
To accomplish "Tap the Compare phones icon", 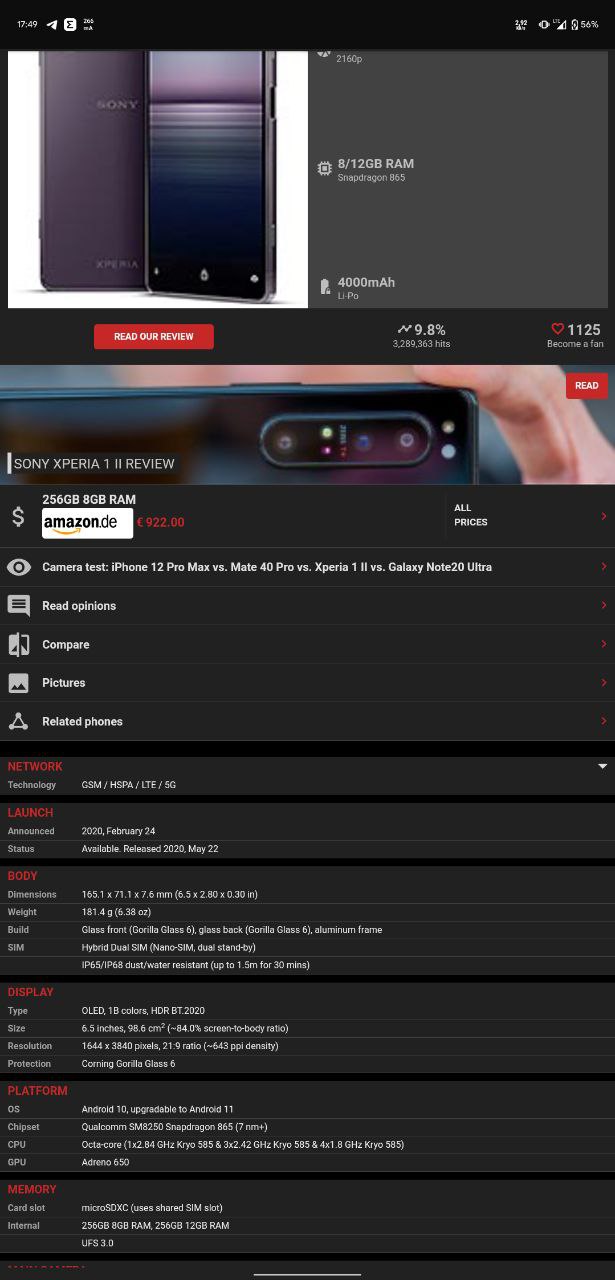I will [19, 645].
